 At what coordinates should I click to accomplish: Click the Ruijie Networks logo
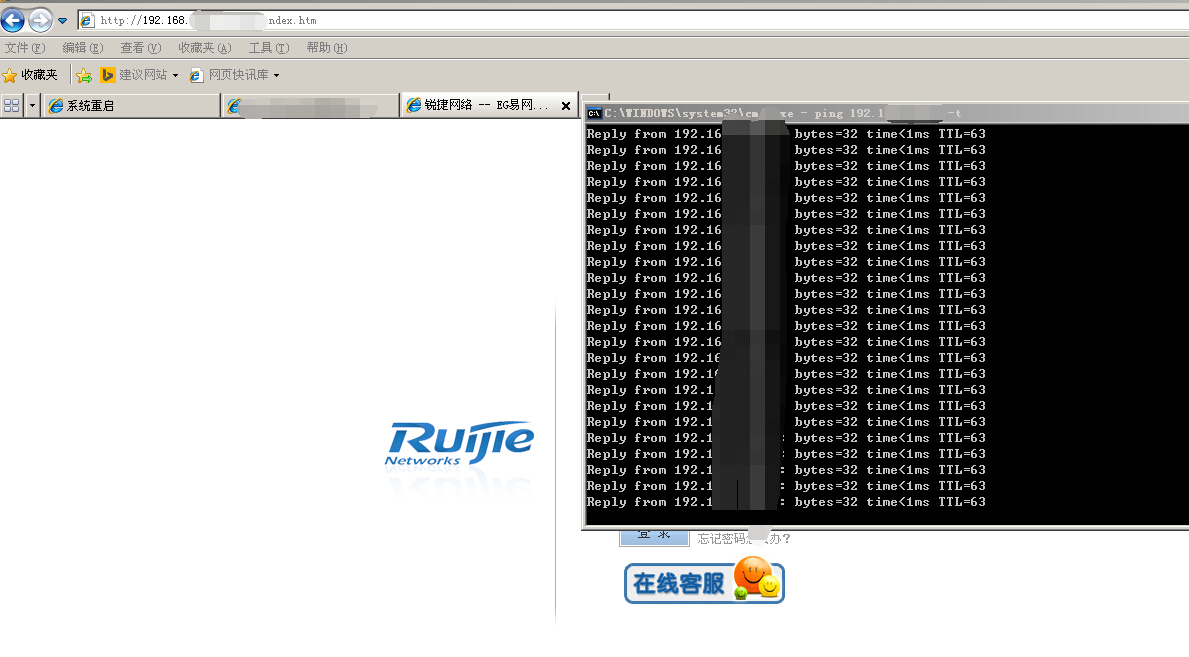coord(460,443)
